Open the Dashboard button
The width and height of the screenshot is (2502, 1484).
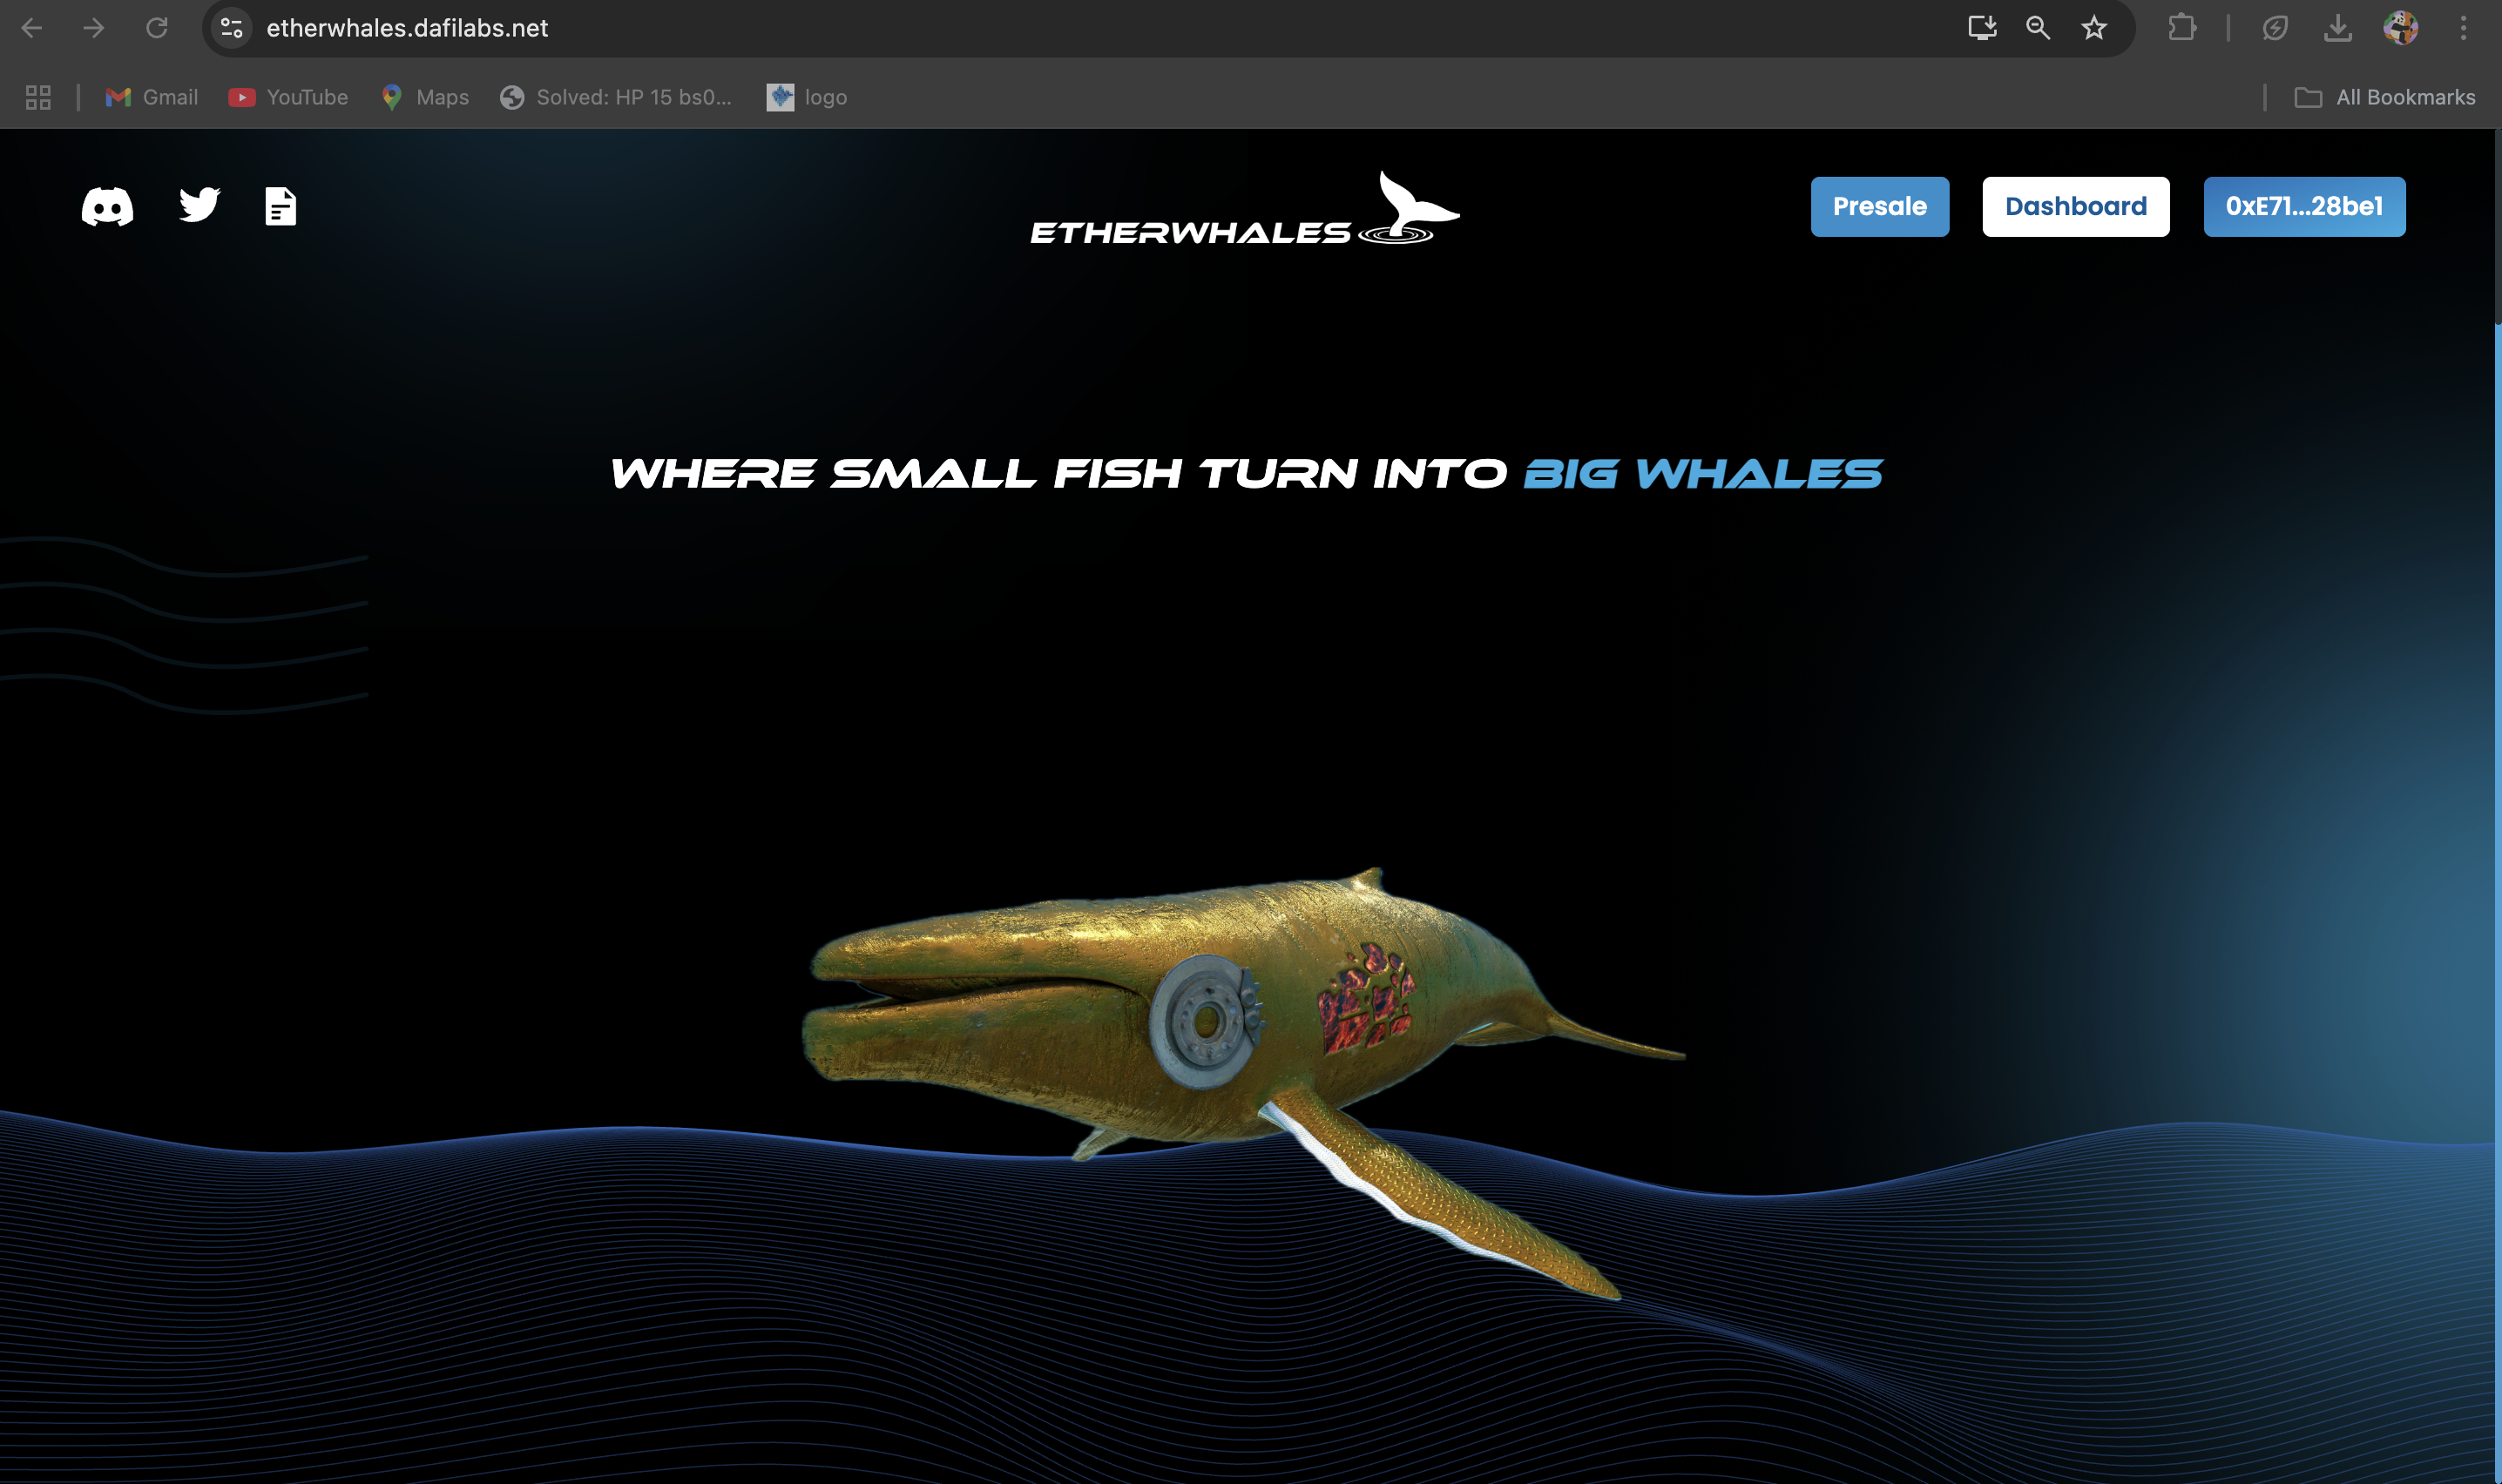click(2076, 207)
